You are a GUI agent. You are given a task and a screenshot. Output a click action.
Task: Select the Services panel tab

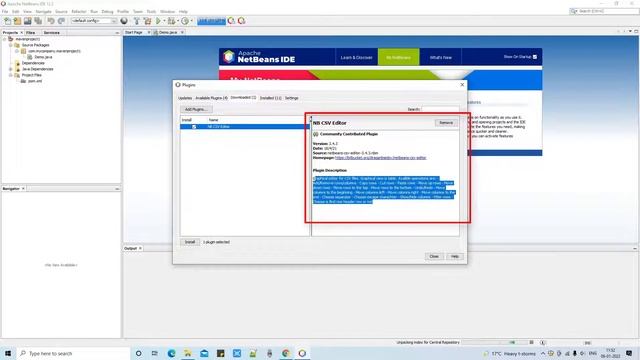coord(51,33)
